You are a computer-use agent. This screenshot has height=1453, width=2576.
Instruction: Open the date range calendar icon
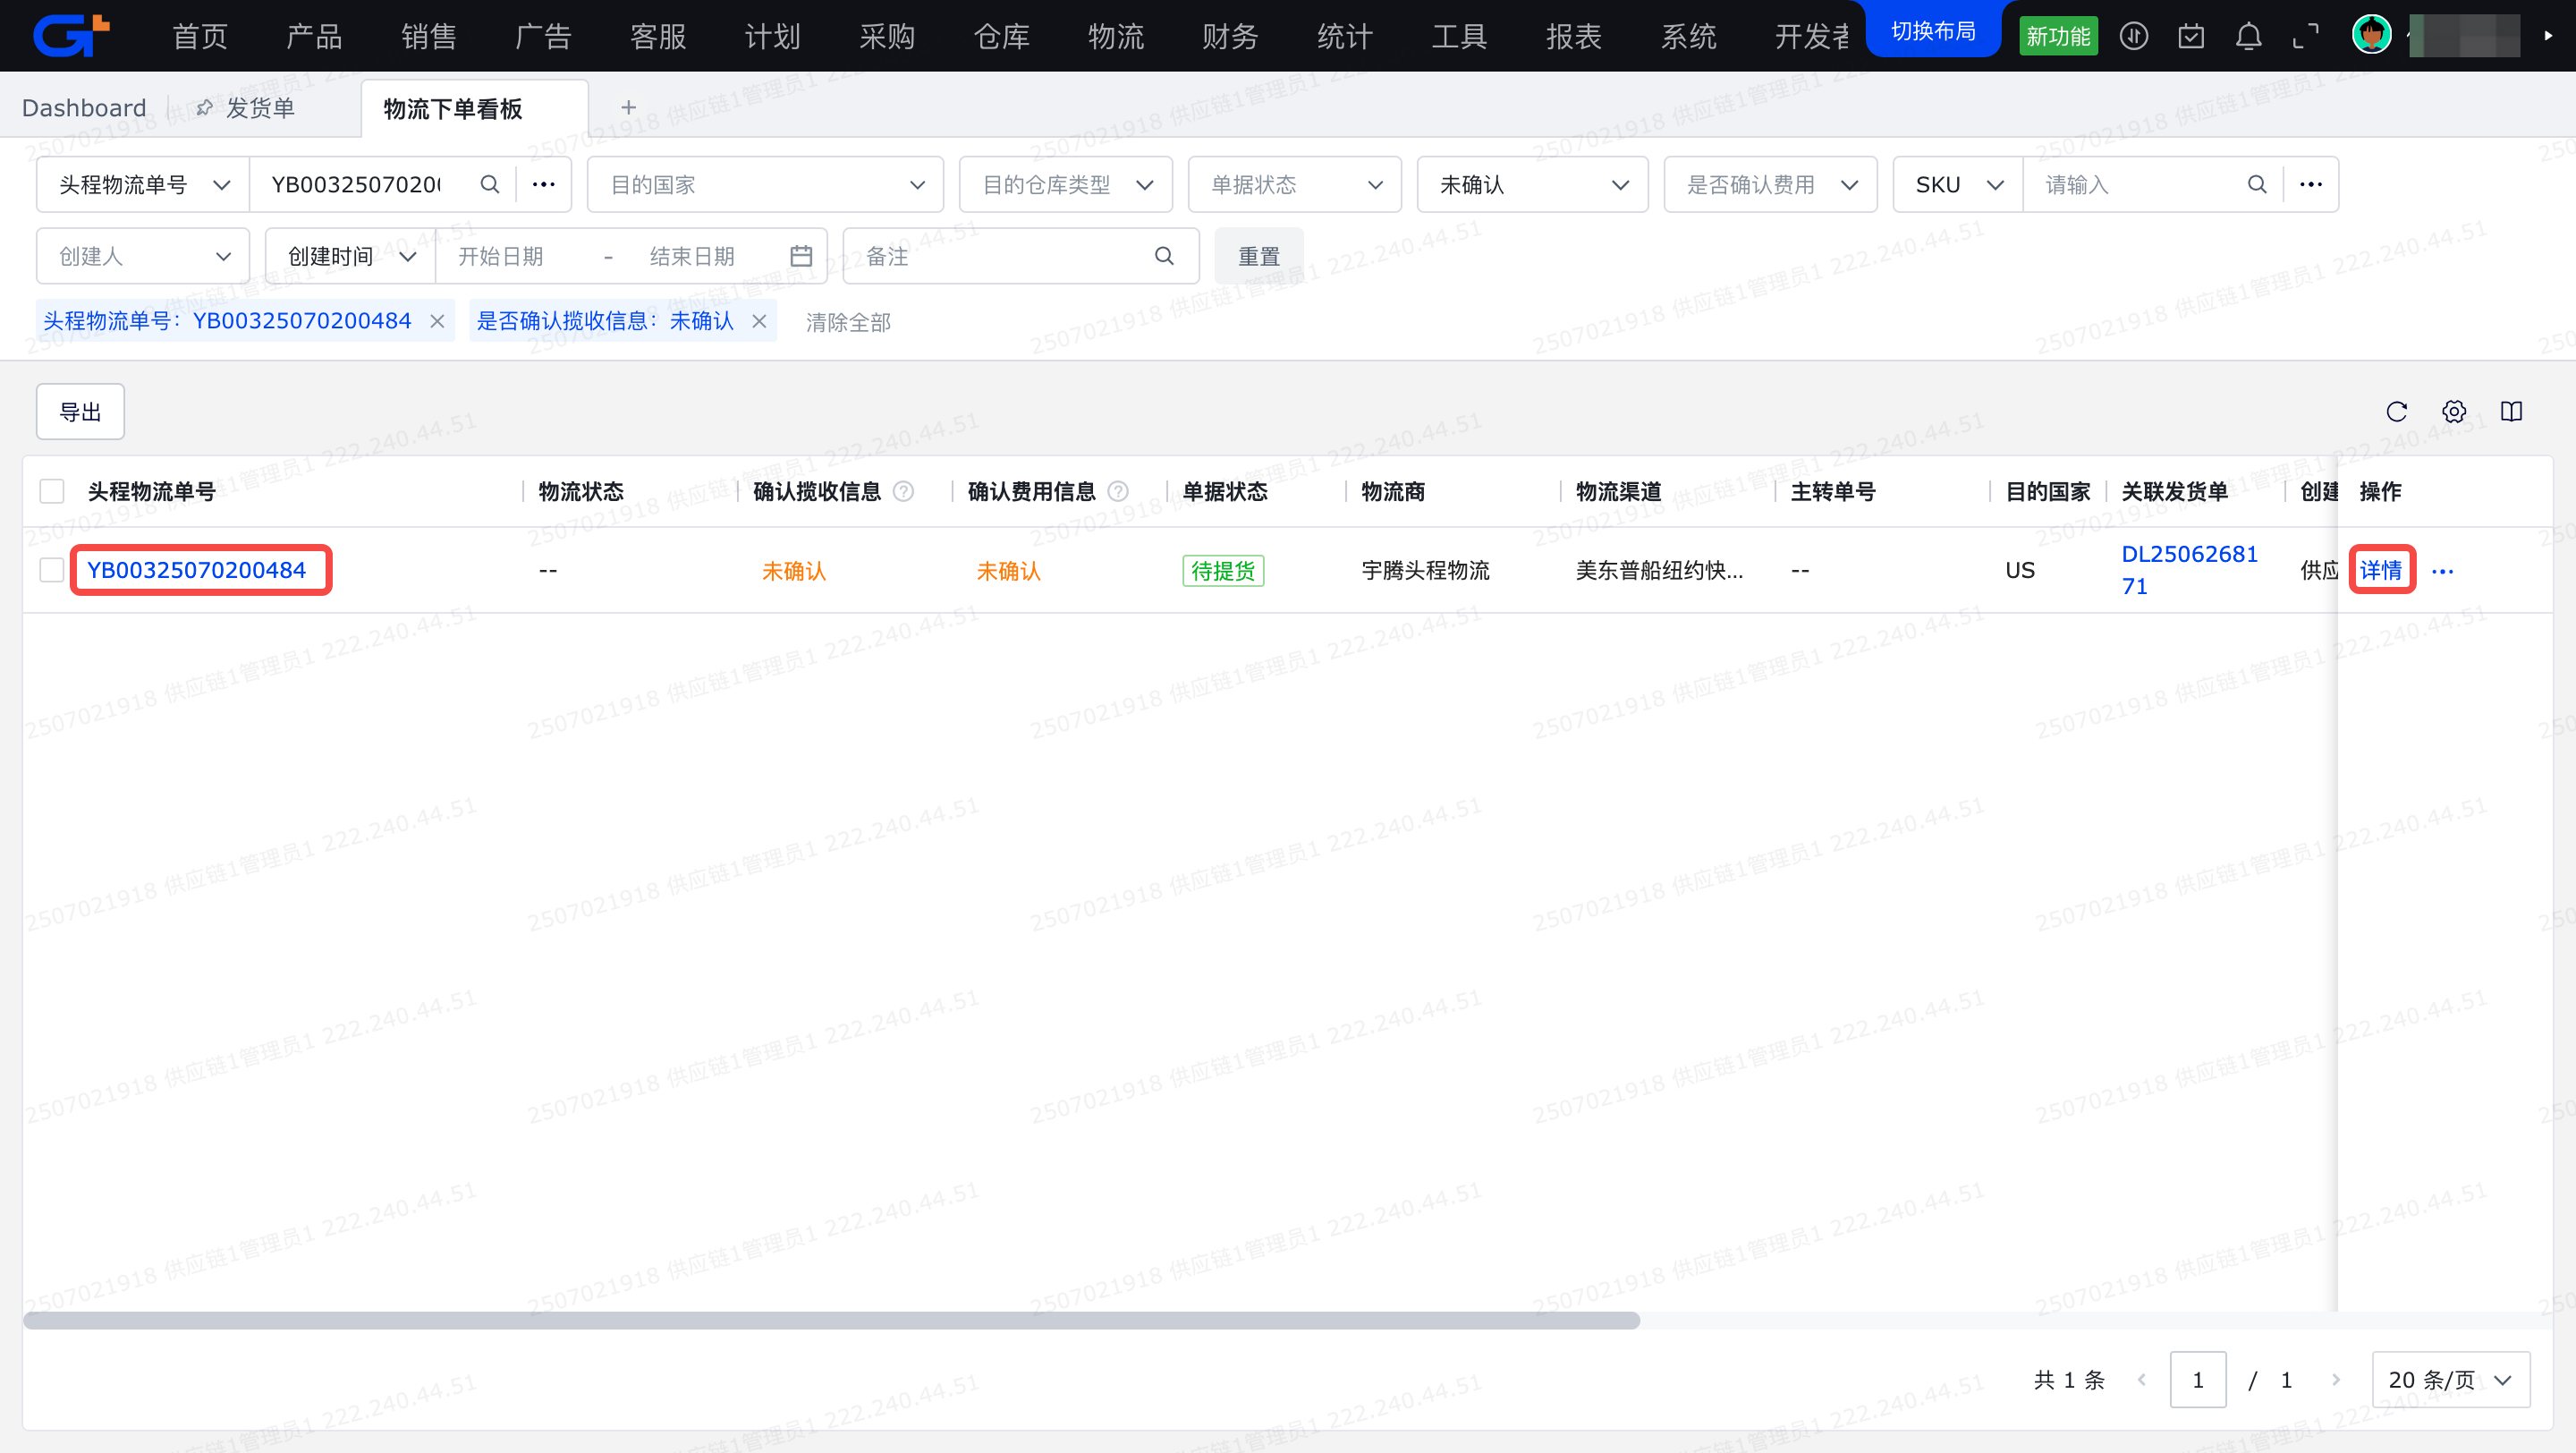[x=800, y=256]
